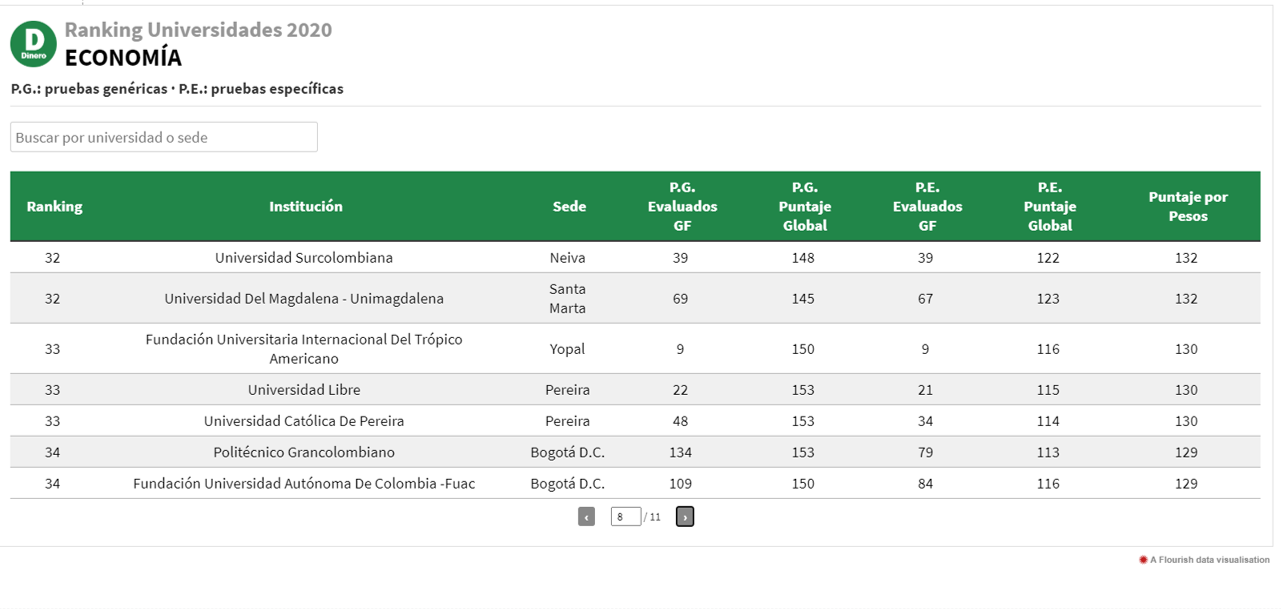Click the Neiva sede cell
The image size is (1281, 609).
tap(568, 258)
